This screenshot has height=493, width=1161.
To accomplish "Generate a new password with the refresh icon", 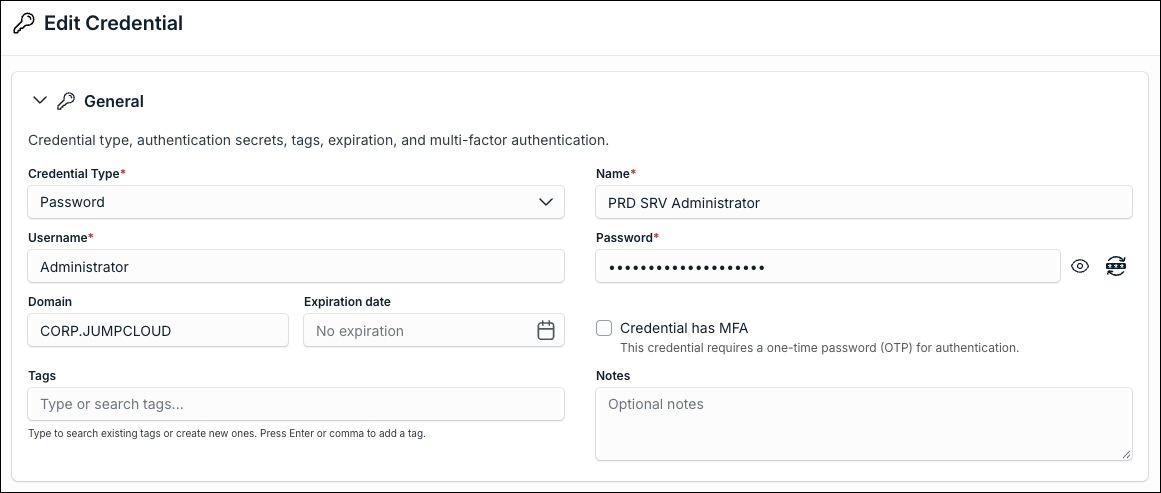I will point(1116,266).
